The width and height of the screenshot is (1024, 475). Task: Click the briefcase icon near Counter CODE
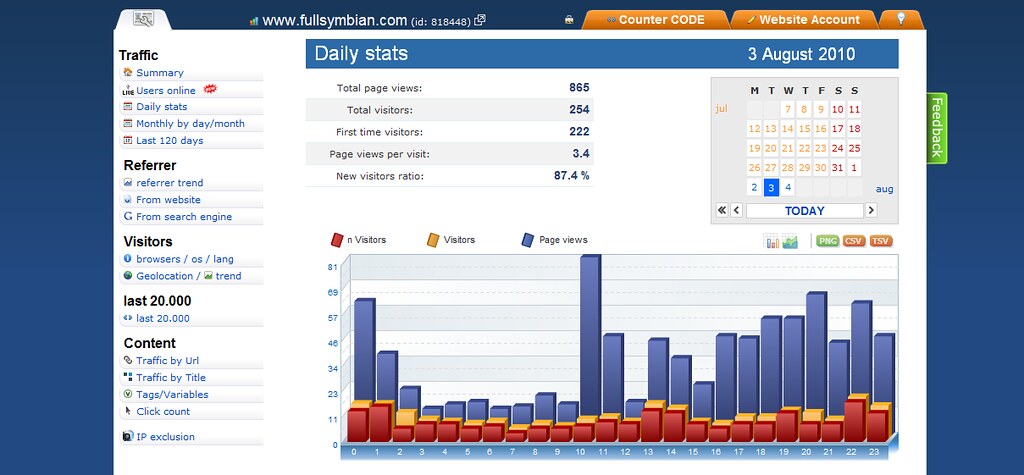[569, 20]
